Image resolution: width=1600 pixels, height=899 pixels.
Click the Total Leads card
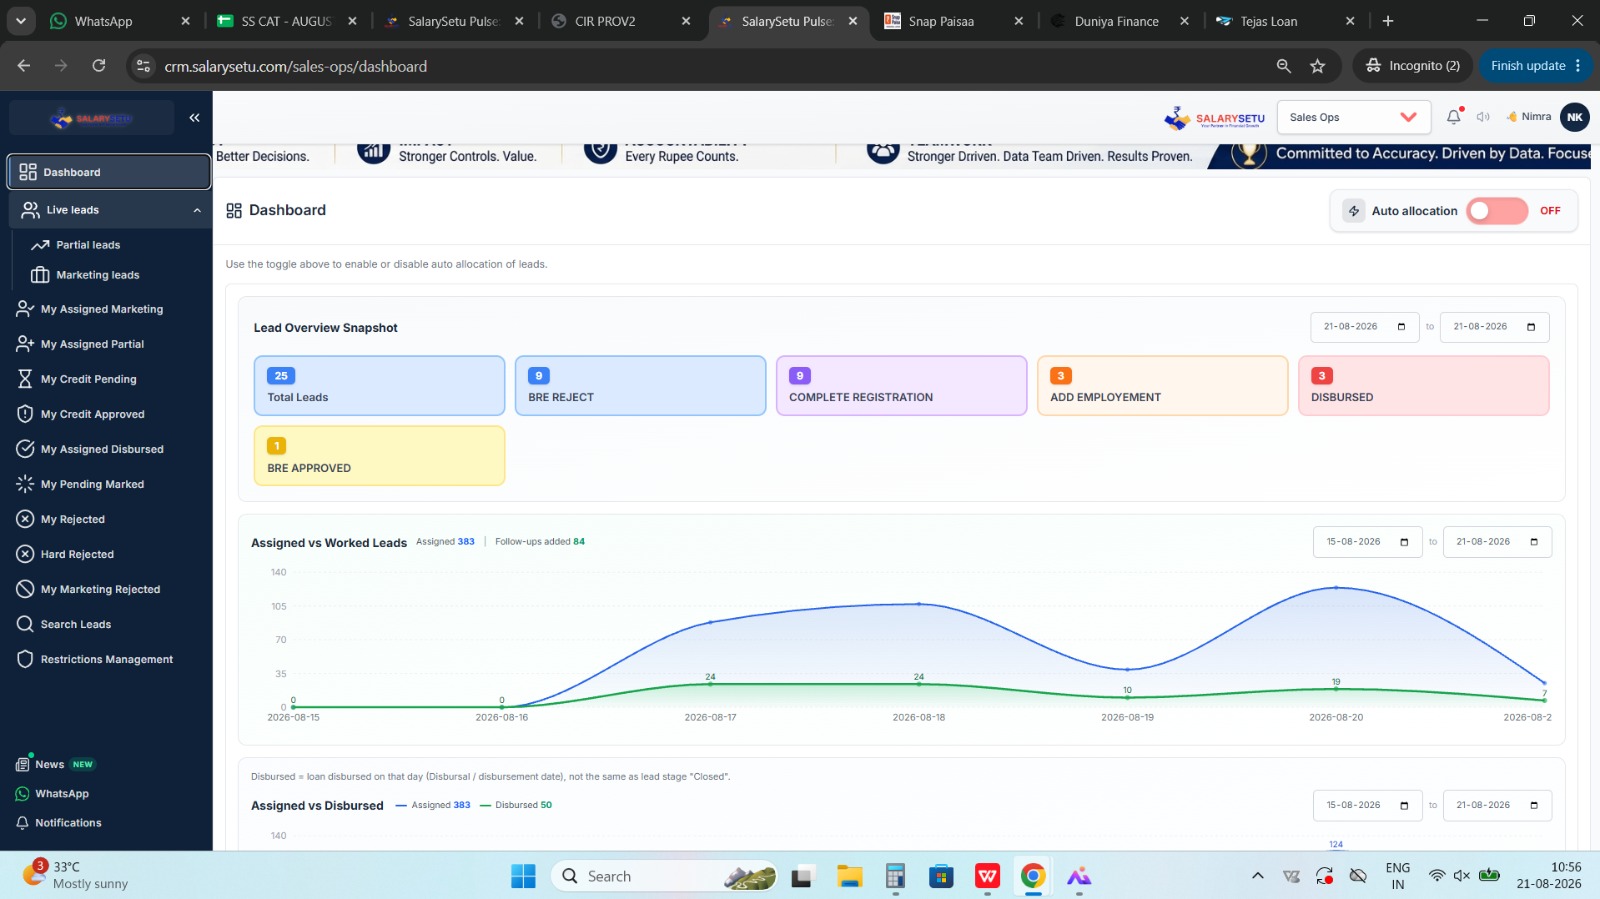click(x=379, y=386)
